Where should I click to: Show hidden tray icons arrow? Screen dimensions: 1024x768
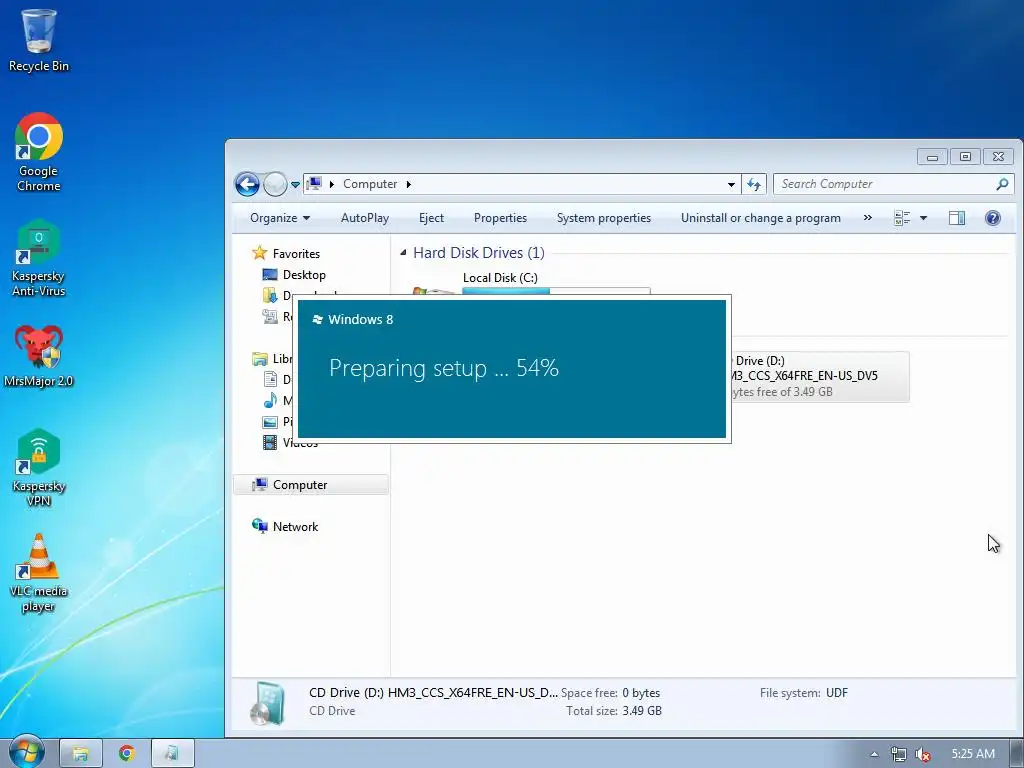click(x=874, y=754)
